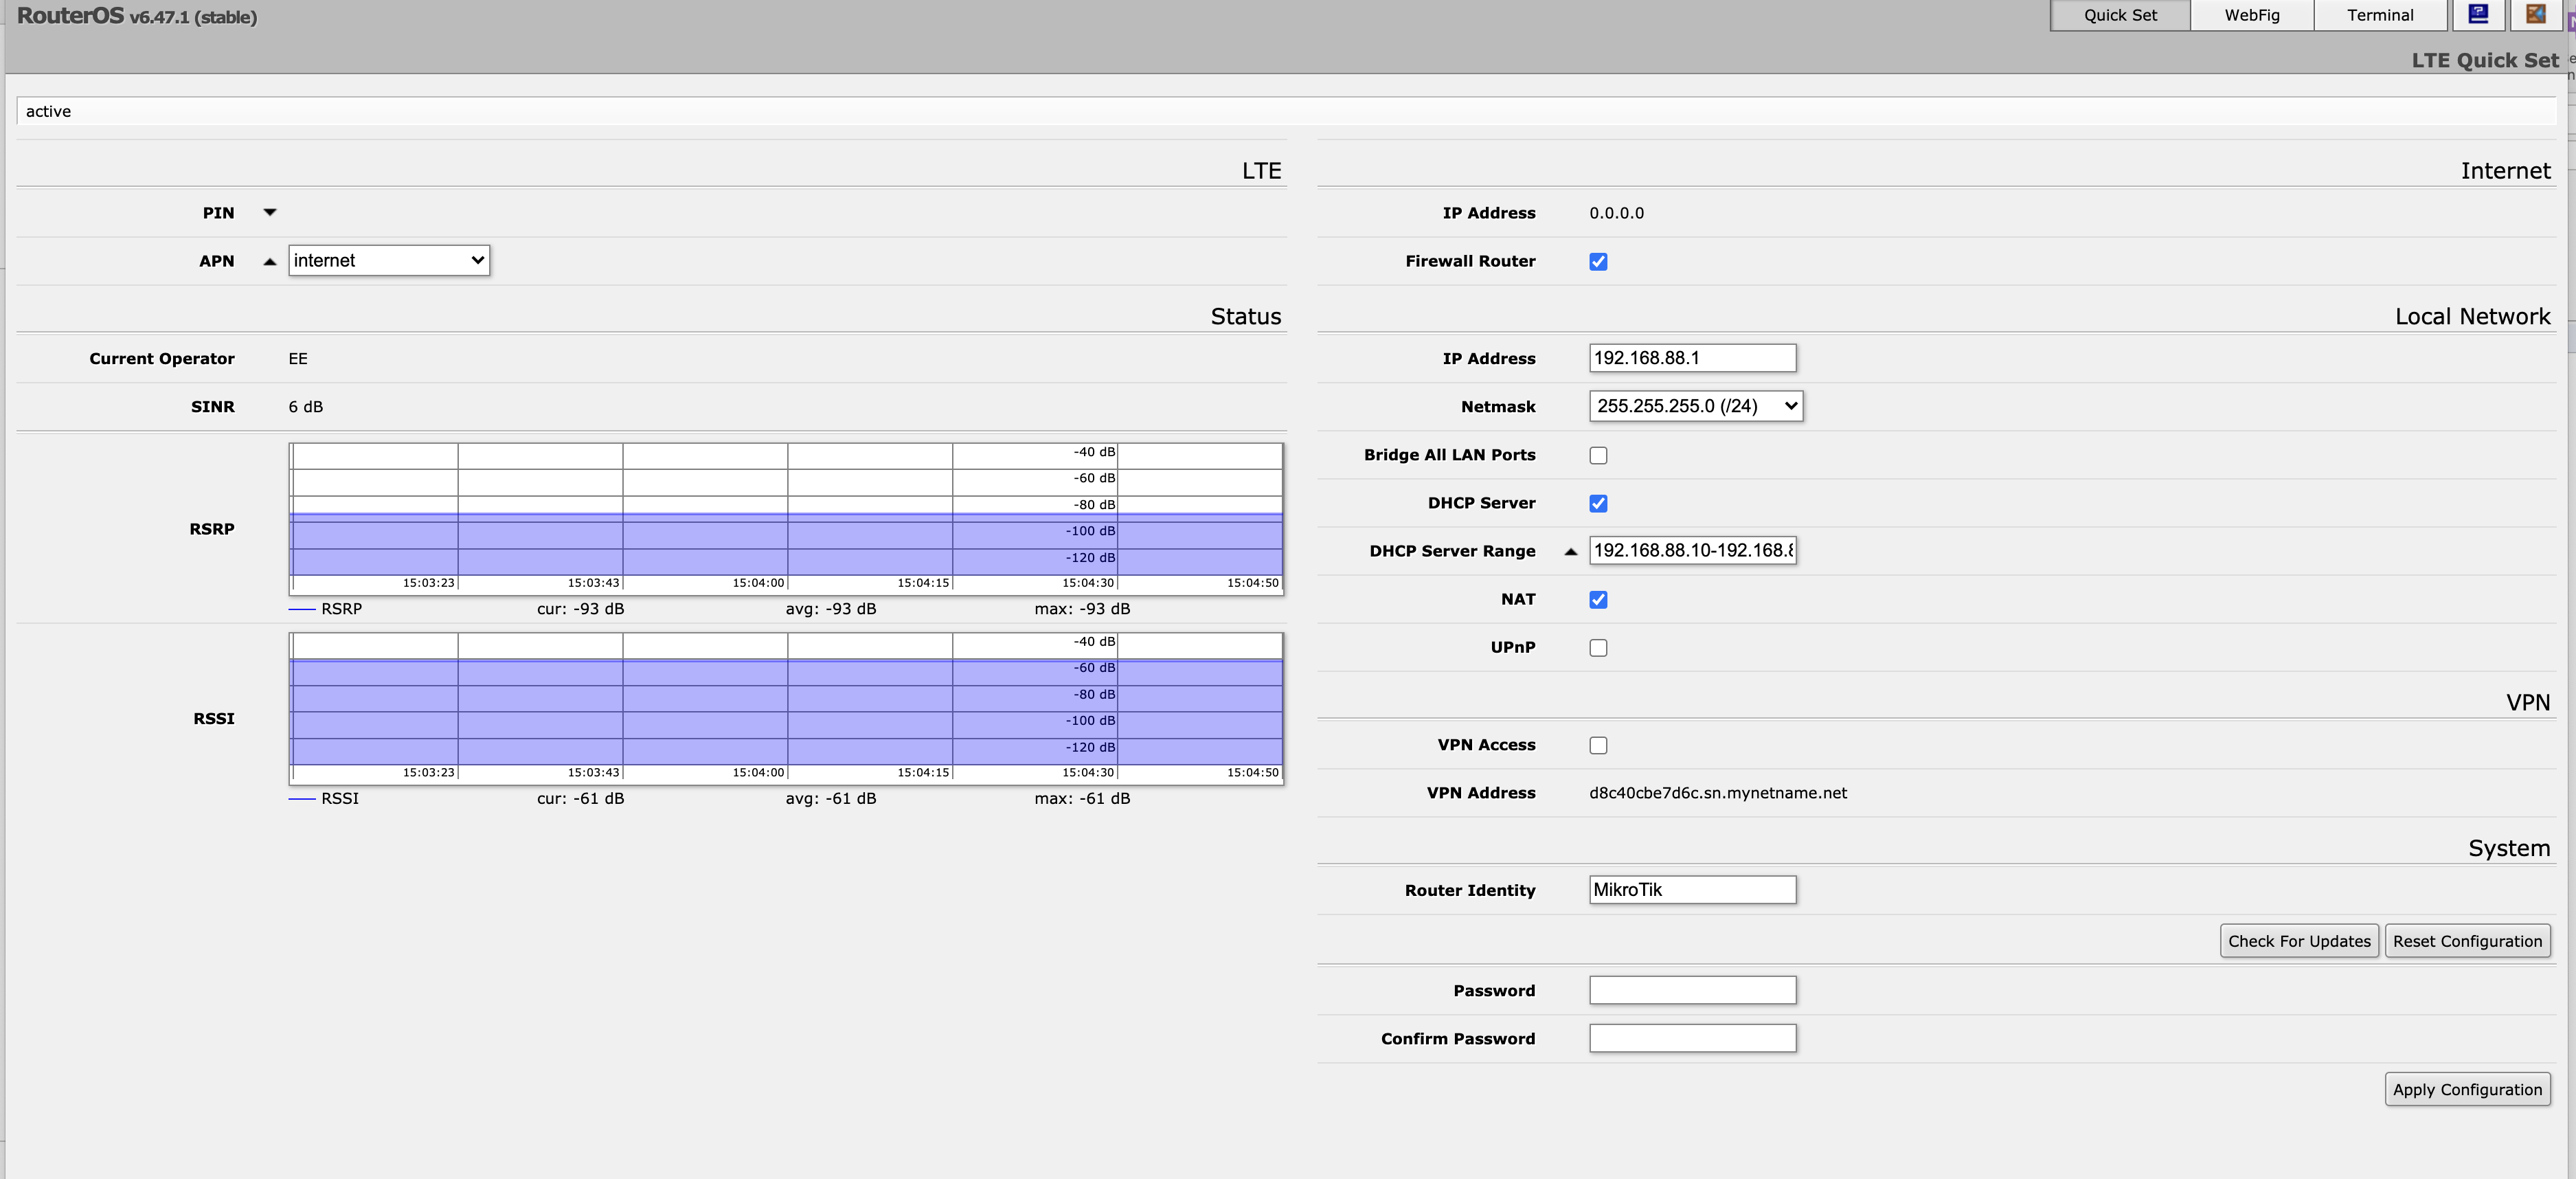Focus the Local Network IP Address field
Viewport: 2576px width, 1179px height.
coord(1693,358)
